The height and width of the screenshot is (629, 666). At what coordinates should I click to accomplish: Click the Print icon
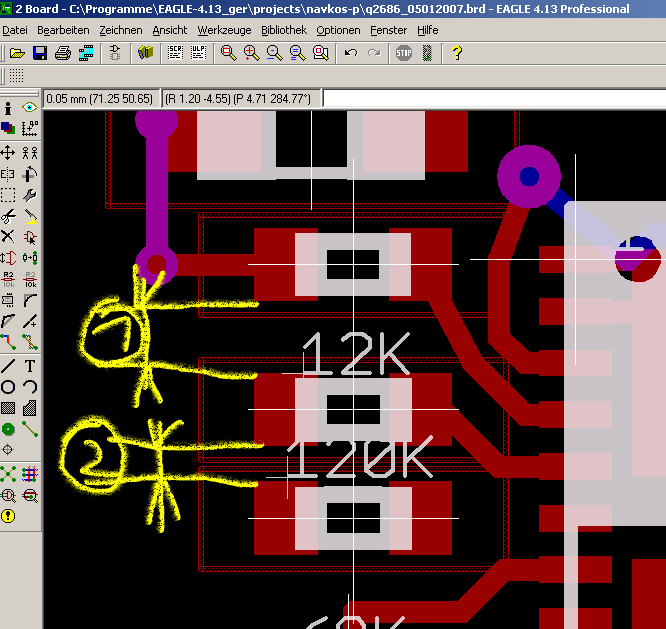pos(63,53)
